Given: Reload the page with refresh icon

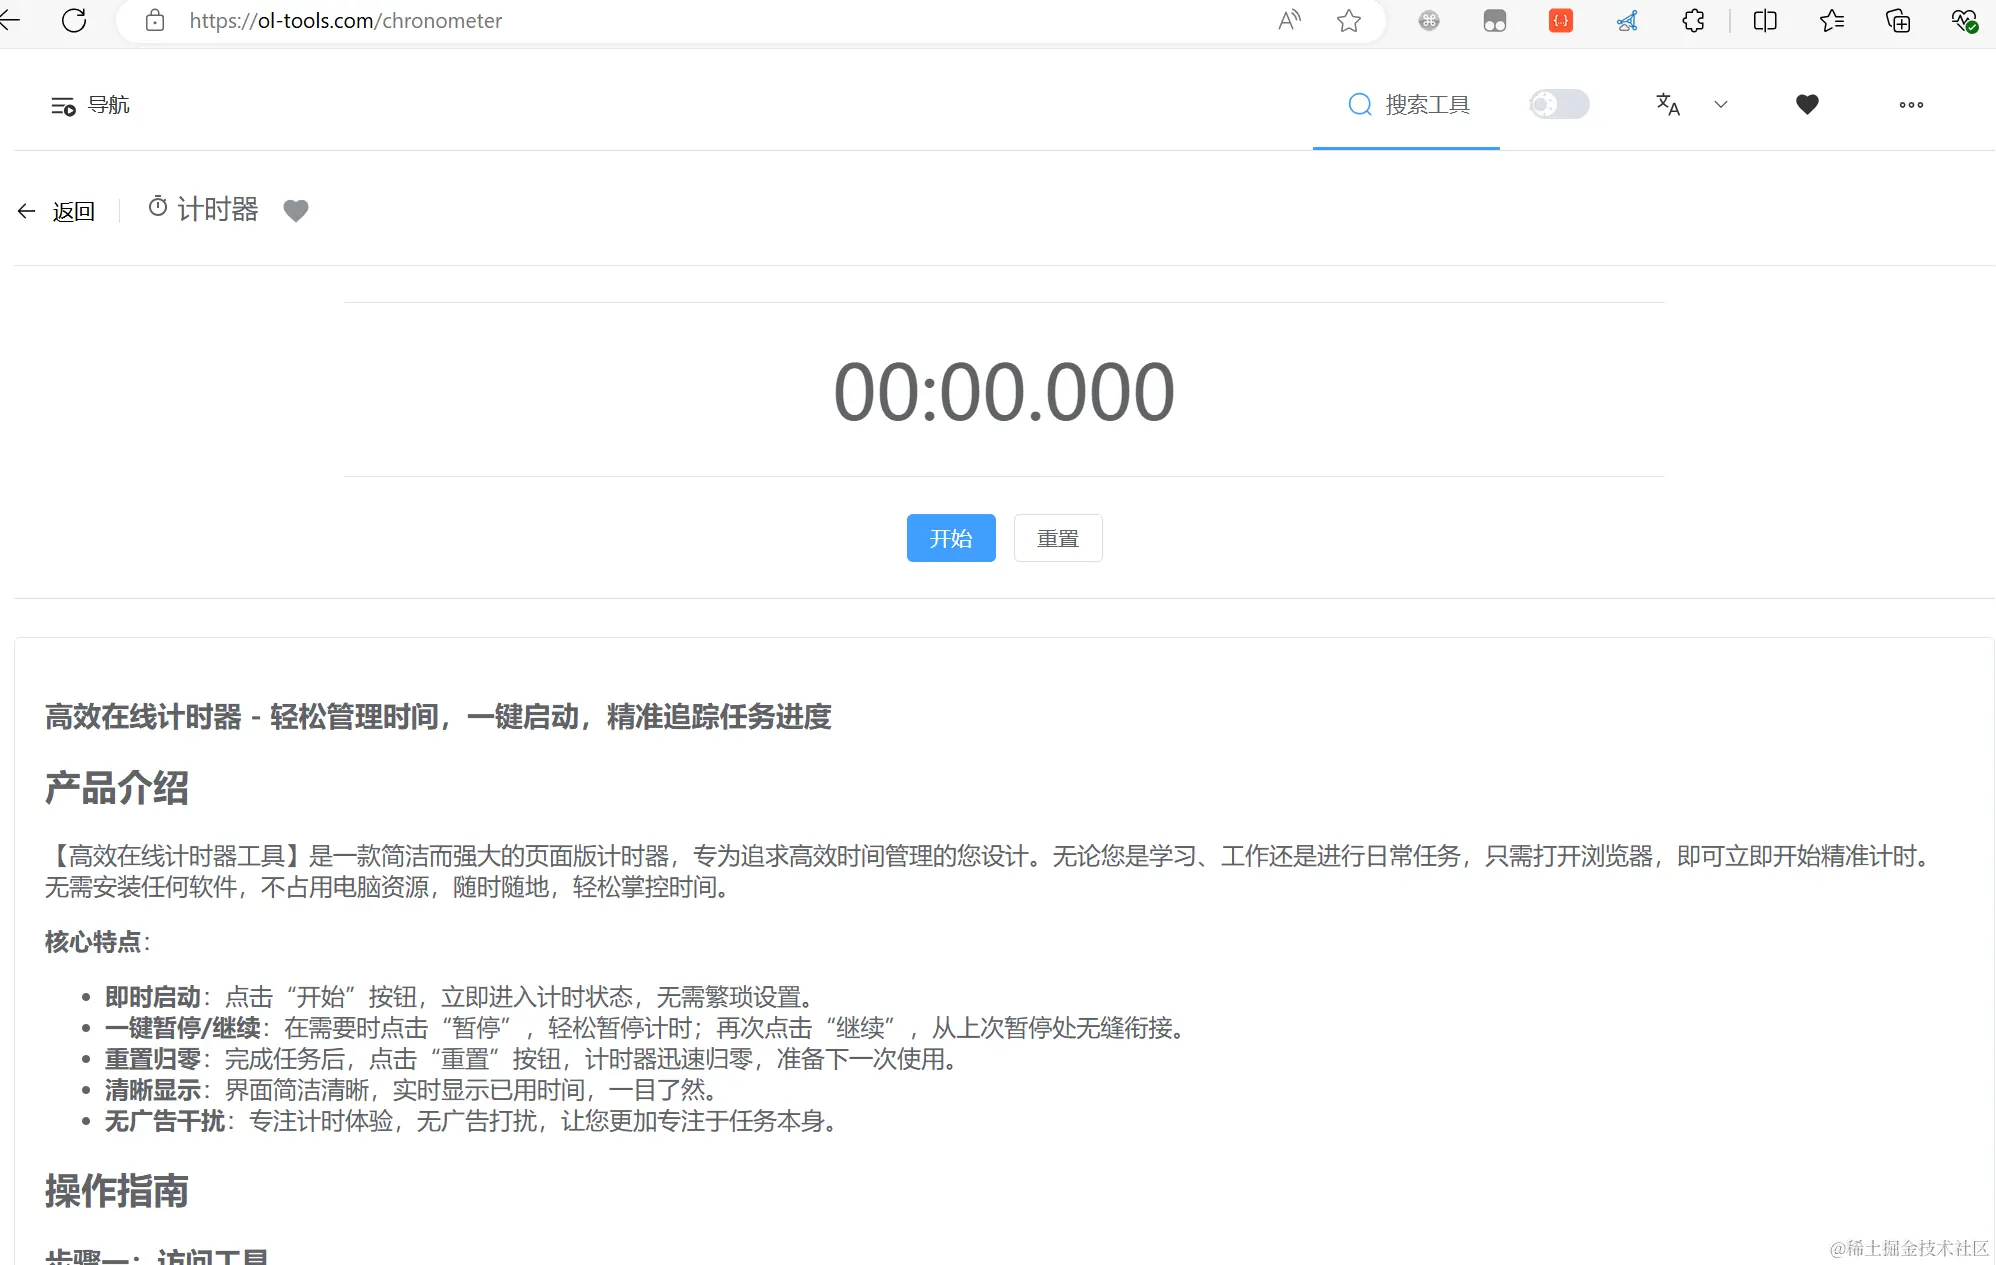Looking at the screenshot, I should coord(74,20).
